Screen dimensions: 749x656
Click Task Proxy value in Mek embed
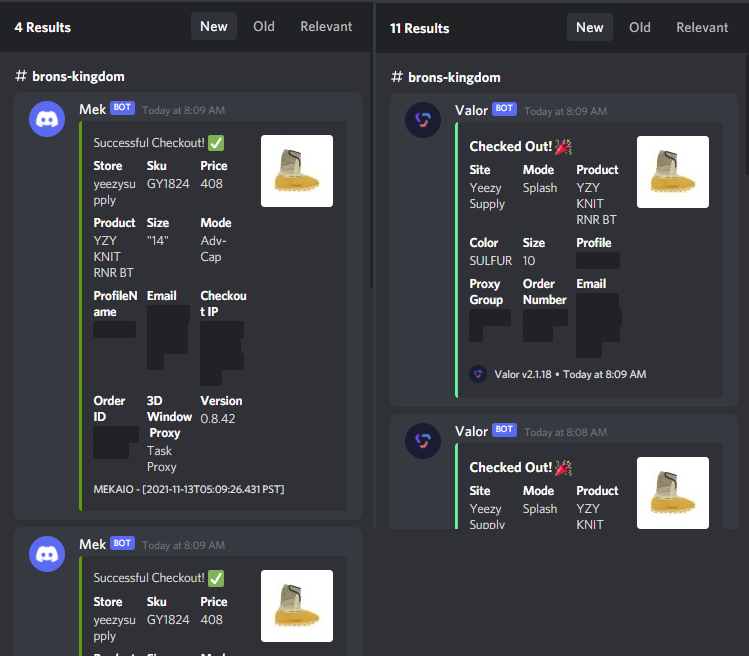tap(161, 459)
